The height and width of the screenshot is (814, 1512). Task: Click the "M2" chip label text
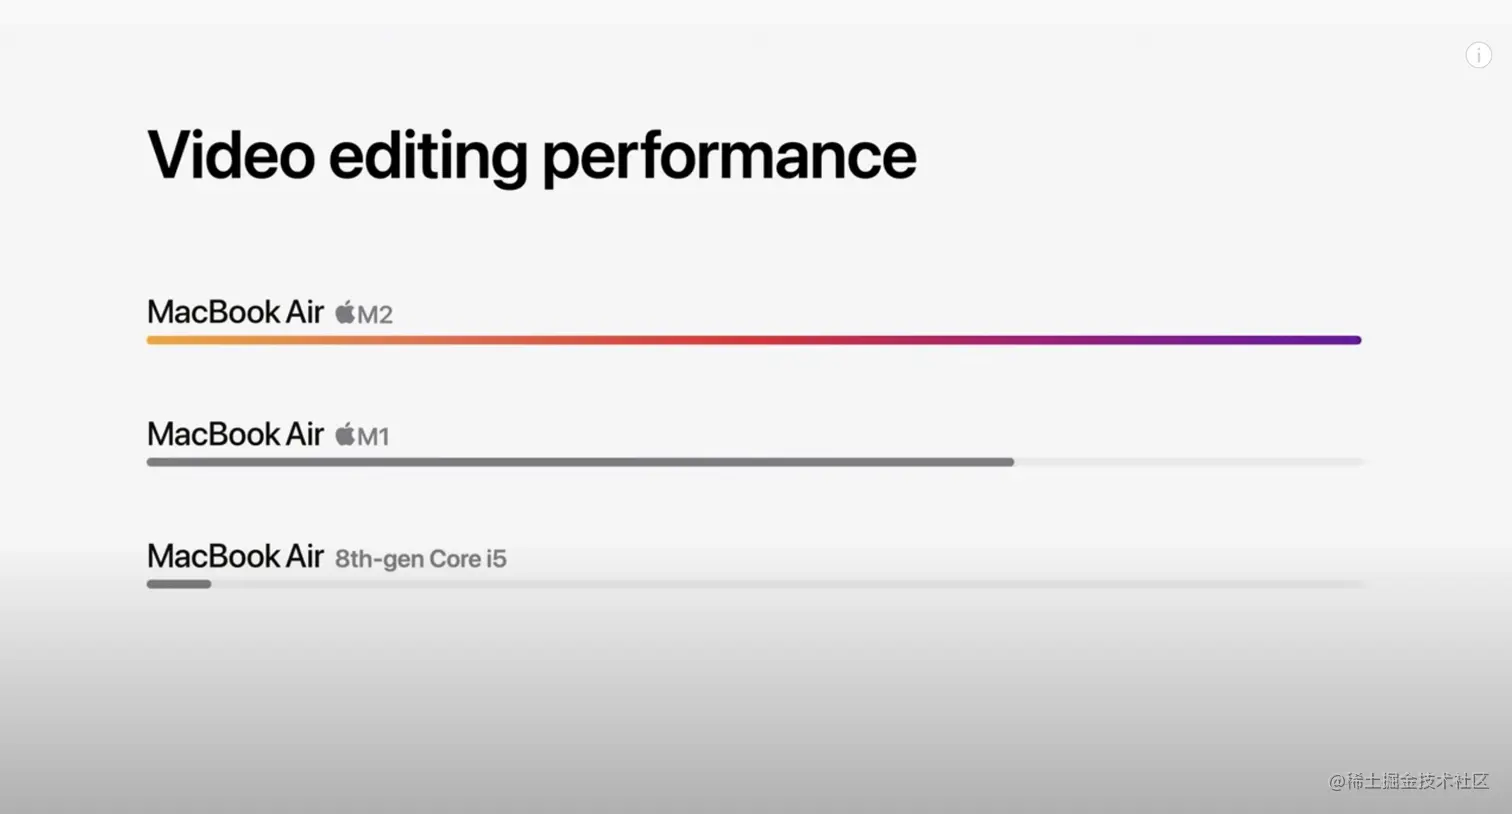[375, 315]
